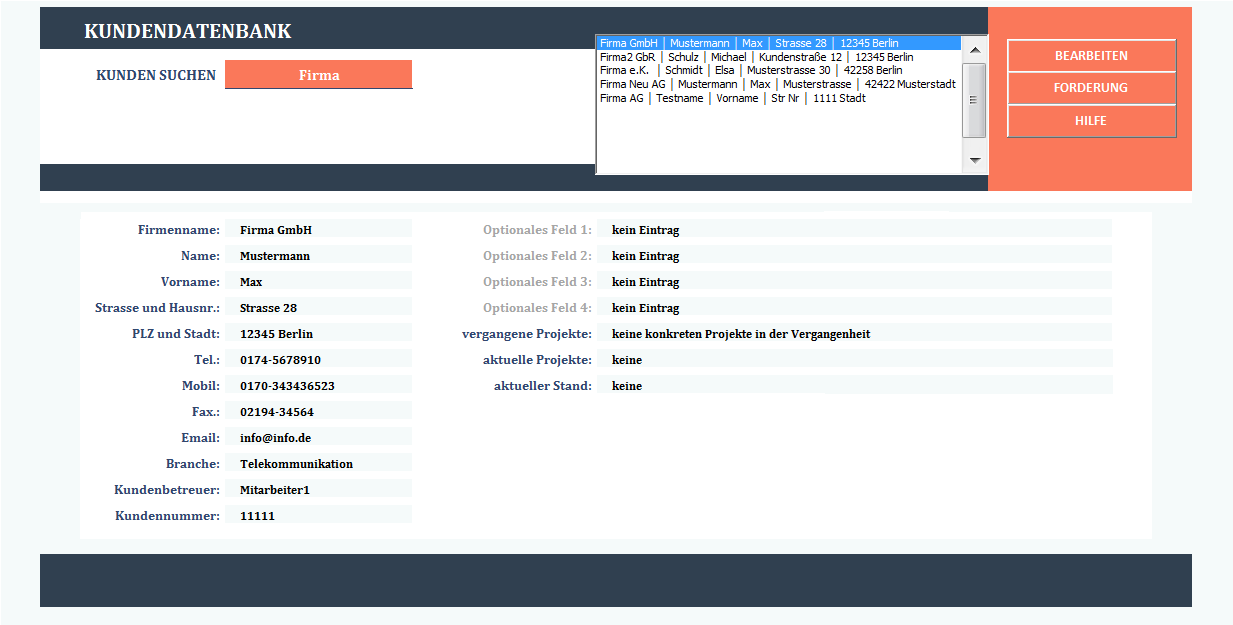
Task: Click the Branche Telekommunikation field
Action: tap(318, 464)
